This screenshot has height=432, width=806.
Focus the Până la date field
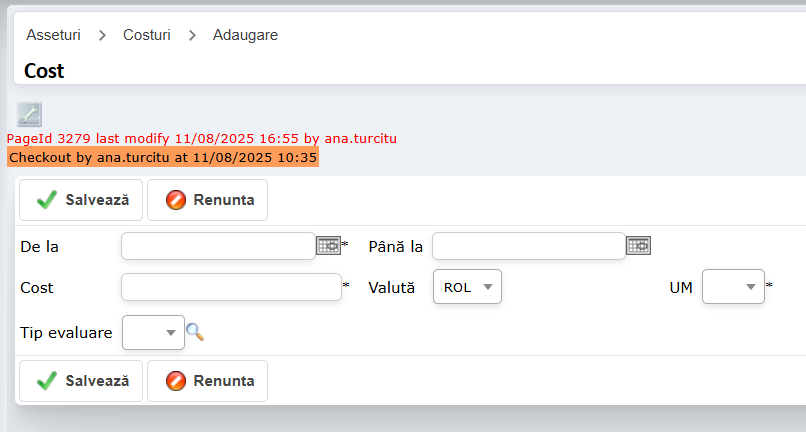pos(528,245)
